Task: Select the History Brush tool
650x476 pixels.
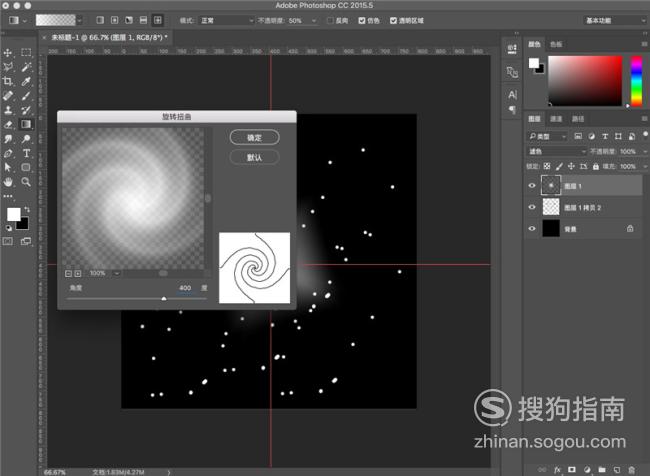Action: point(26,110)
